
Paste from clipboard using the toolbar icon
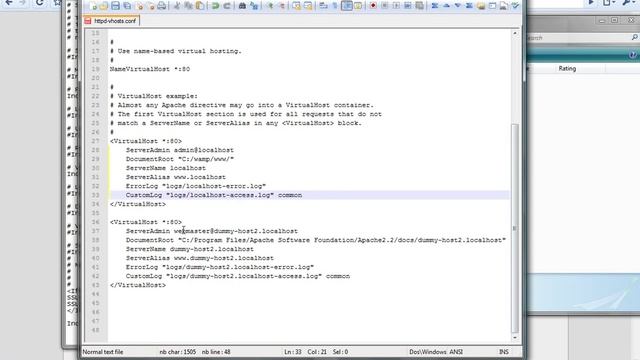(200, 6)
